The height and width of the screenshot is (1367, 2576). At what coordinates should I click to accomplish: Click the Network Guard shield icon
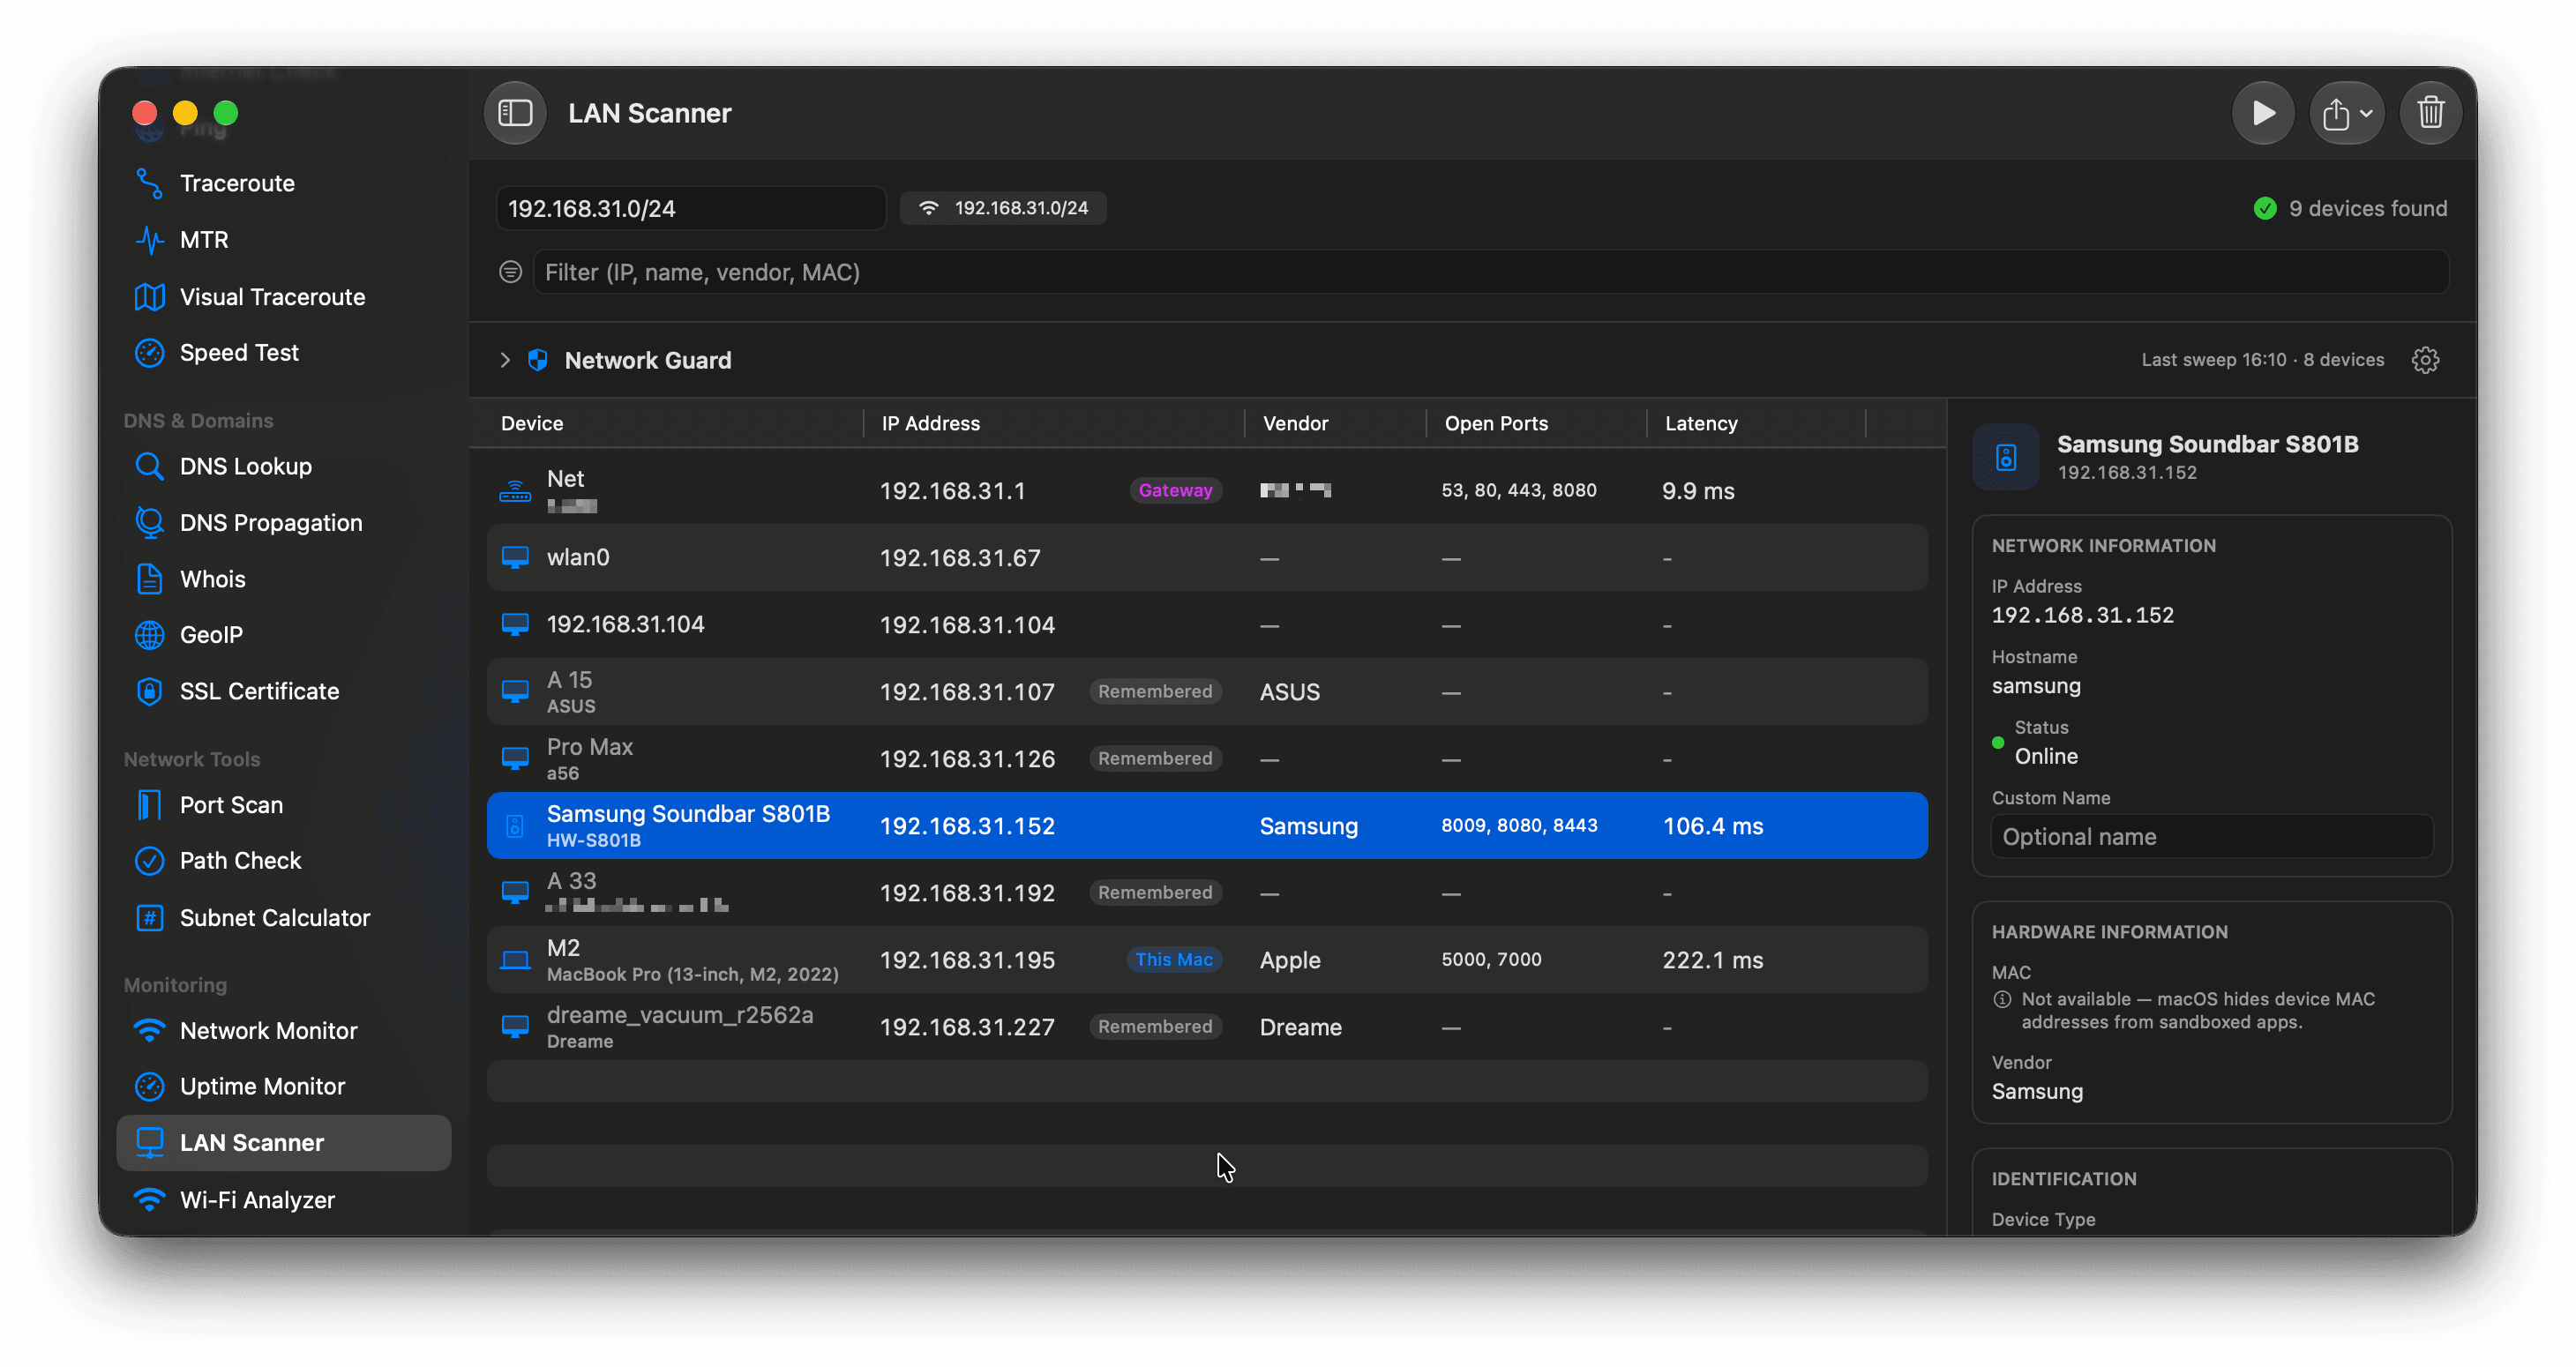click(538, 360)
